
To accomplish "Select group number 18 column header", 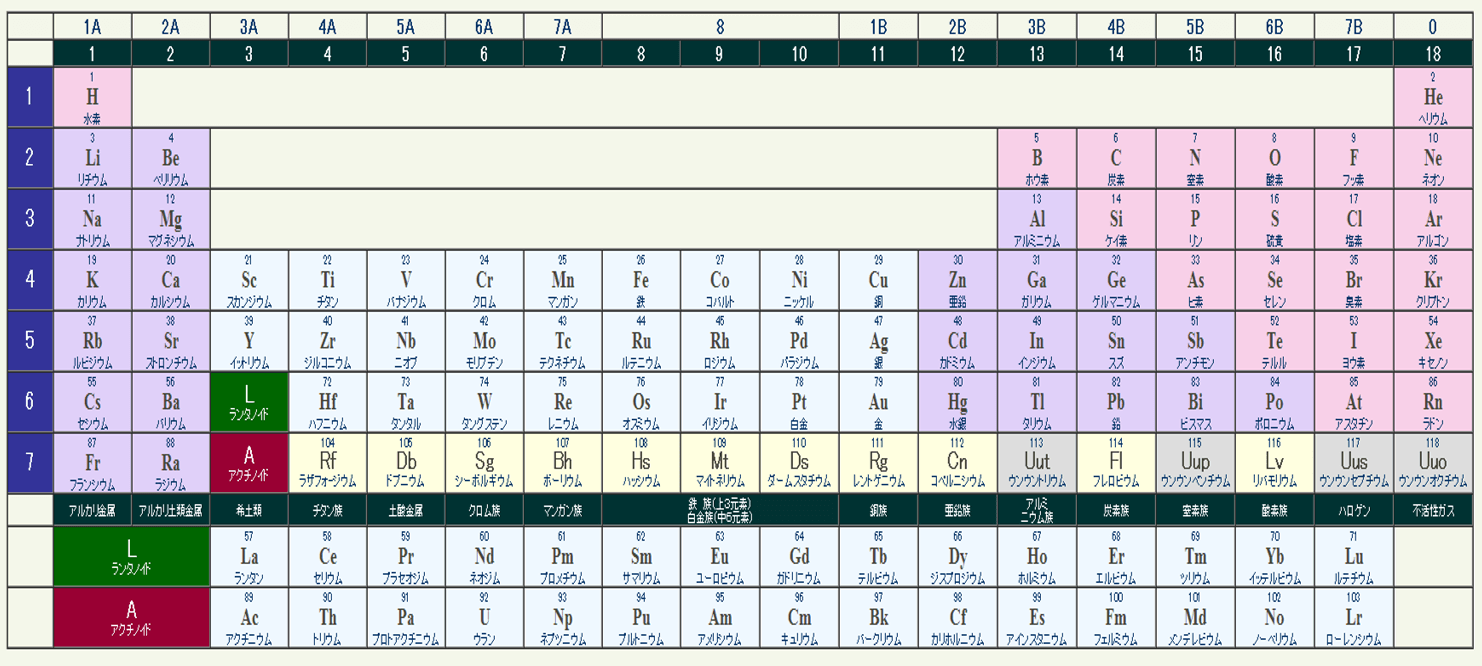I will click(1433, 54).
